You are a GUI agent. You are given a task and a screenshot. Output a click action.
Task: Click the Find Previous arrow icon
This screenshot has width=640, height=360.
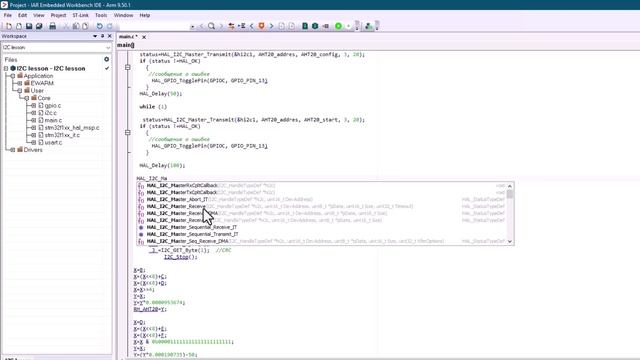[202, 26]
